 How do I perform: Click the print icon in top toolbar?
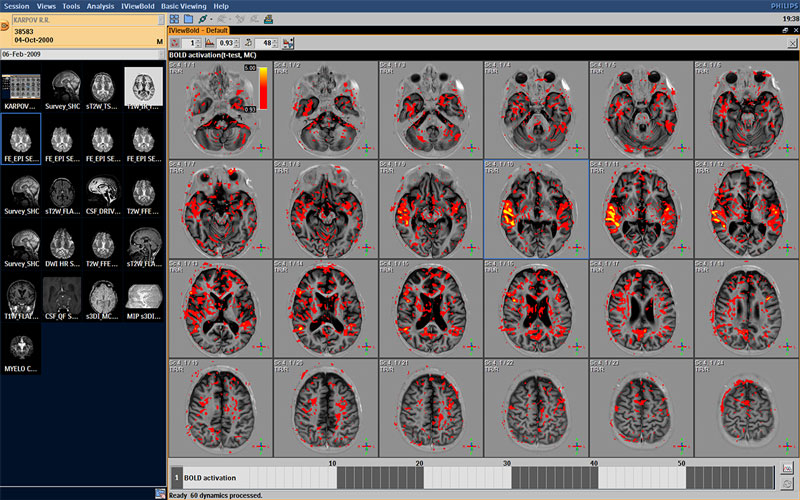coord(267,19)
